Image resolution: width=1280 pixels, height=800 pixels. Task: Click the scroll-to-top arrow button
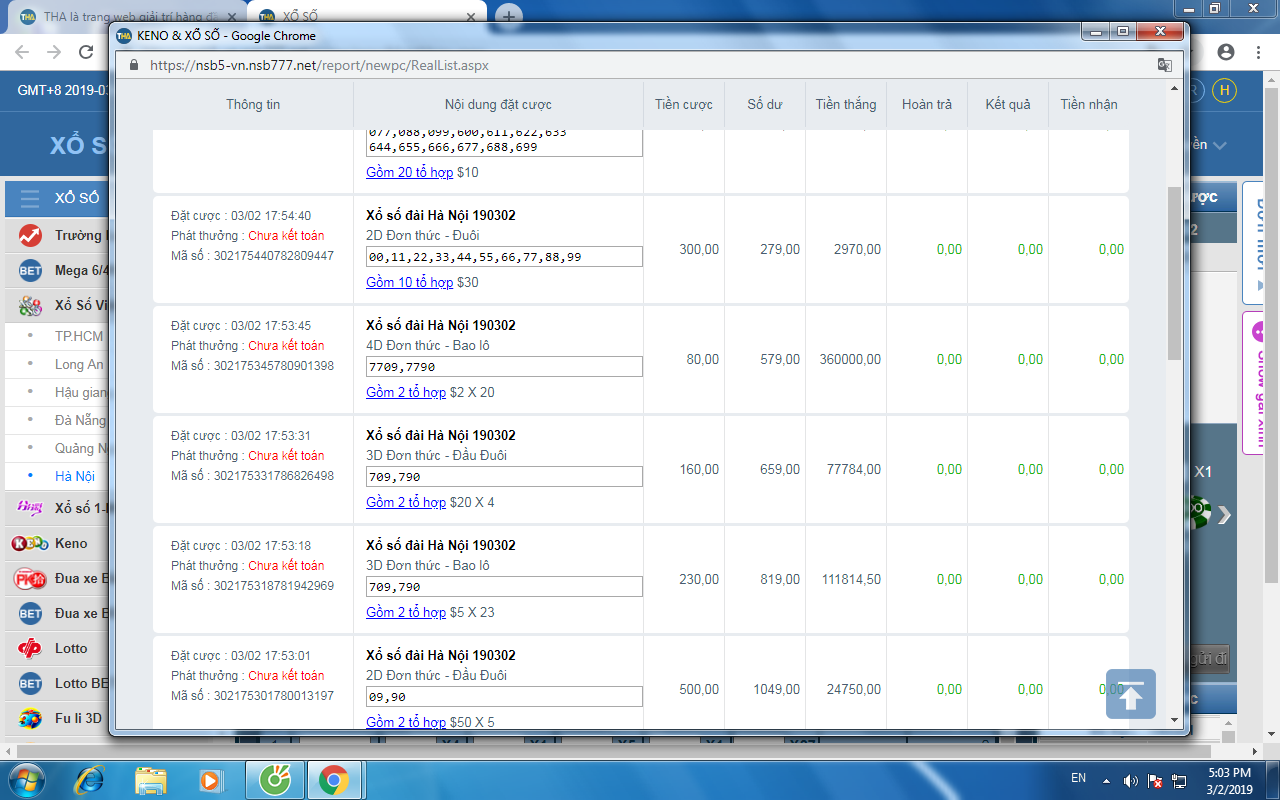pos(1130,694)
